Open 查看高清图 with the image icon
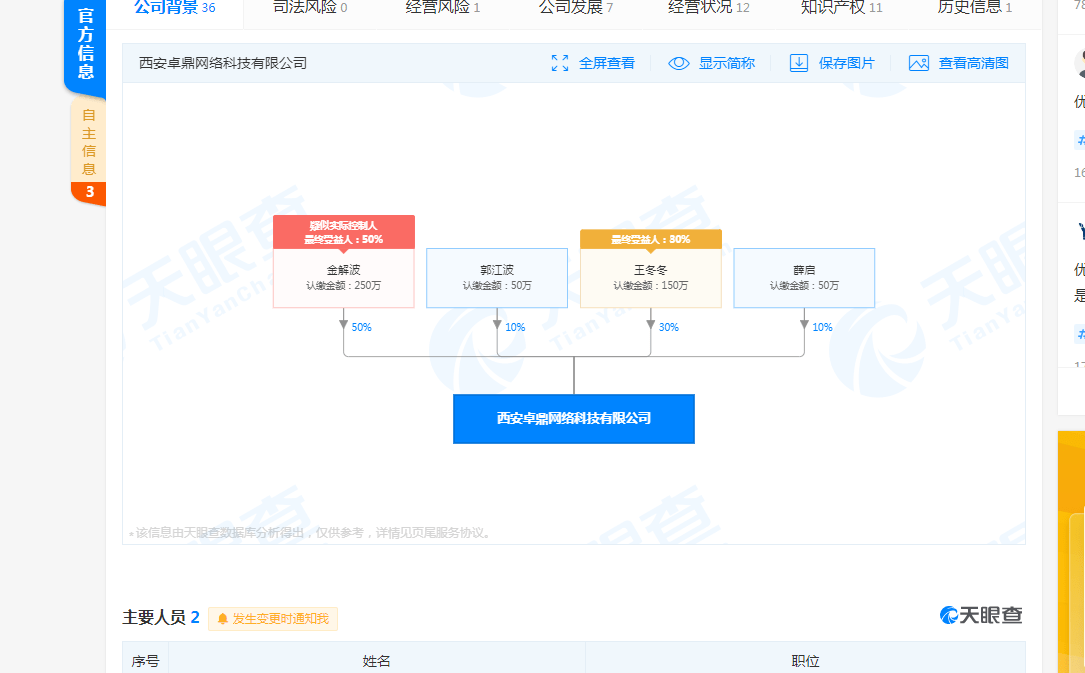The image size is (1085, 673). coord(918,63)
